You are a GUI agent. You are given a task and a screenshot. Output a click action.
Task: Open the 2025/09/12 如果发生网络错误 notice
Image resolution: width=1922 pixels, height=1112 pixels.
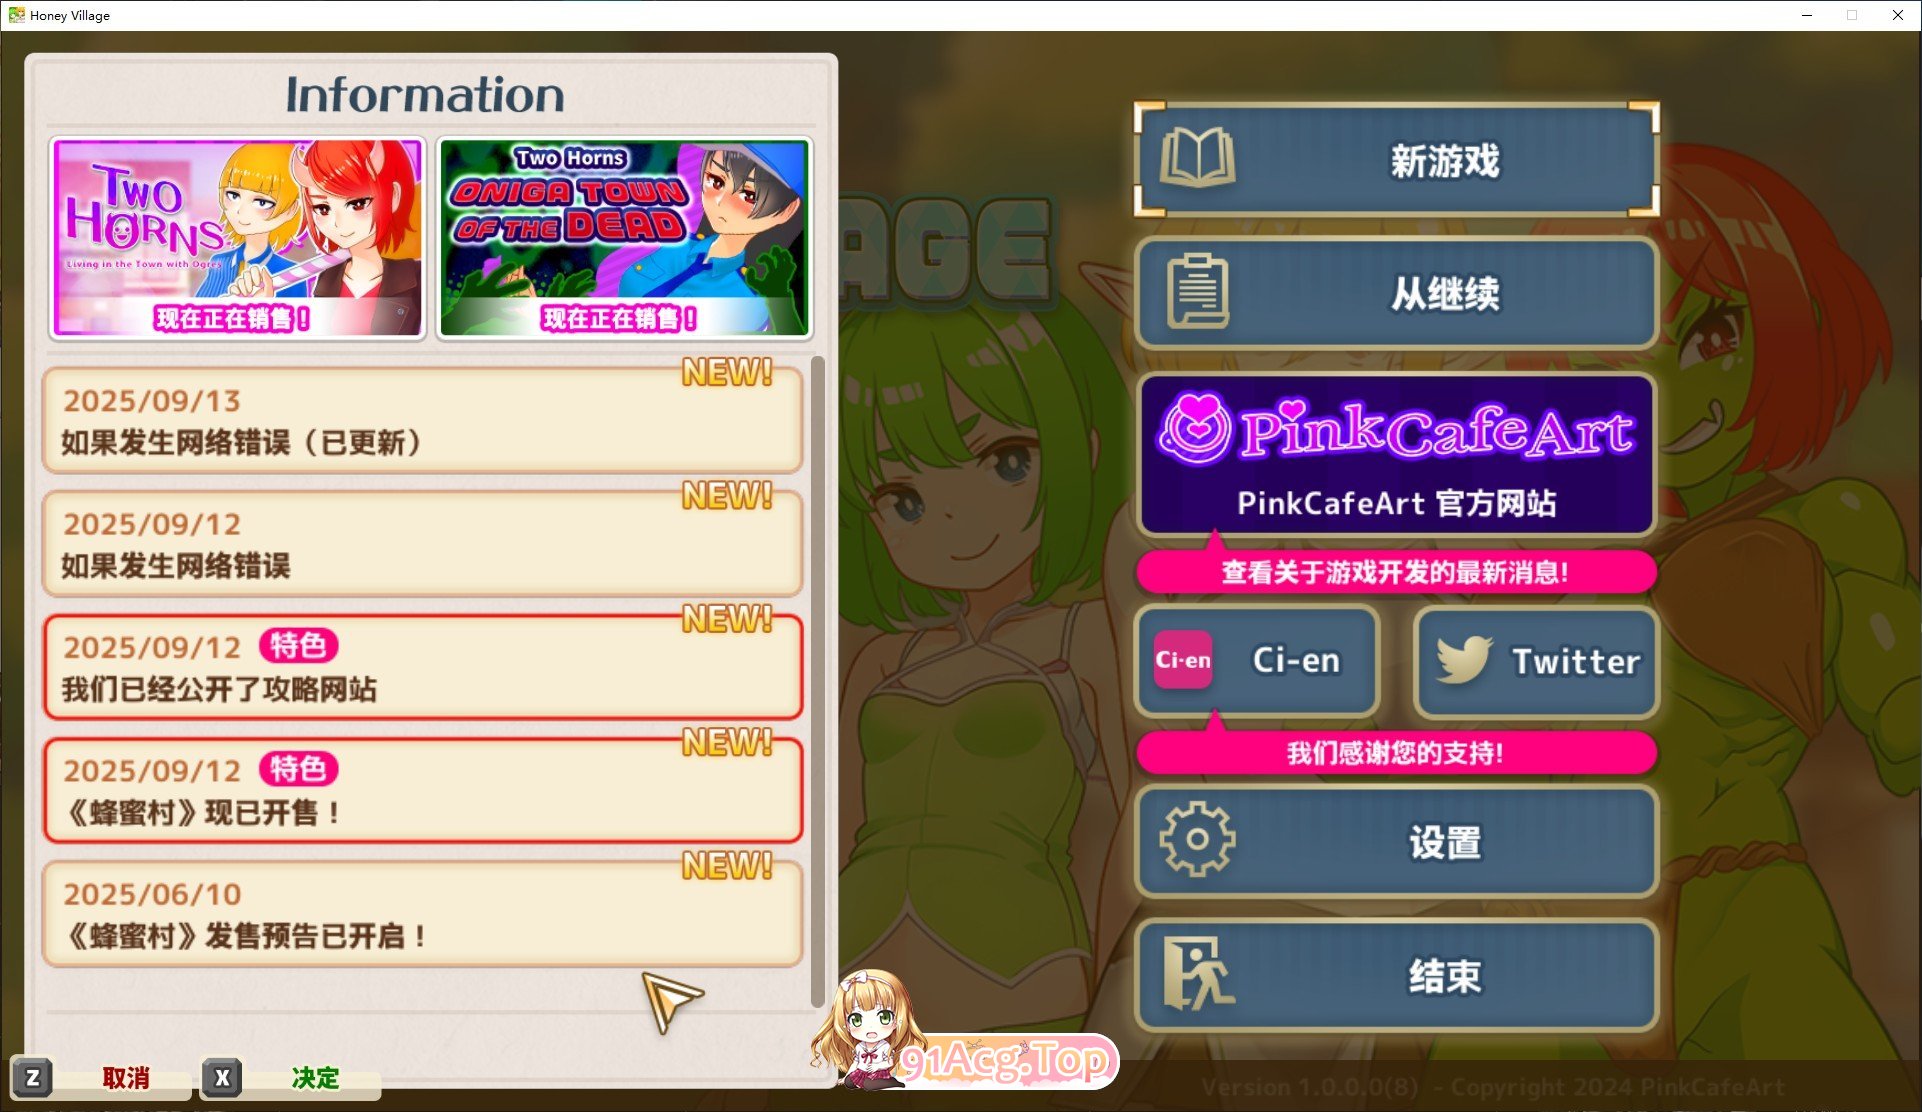pyautogui.click(x=422, y=544)
